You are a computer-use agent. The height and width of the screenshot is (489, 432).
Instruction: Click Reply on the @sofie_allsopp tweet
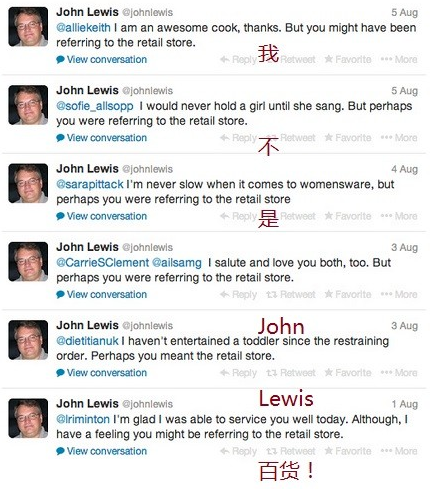[238, 138]
